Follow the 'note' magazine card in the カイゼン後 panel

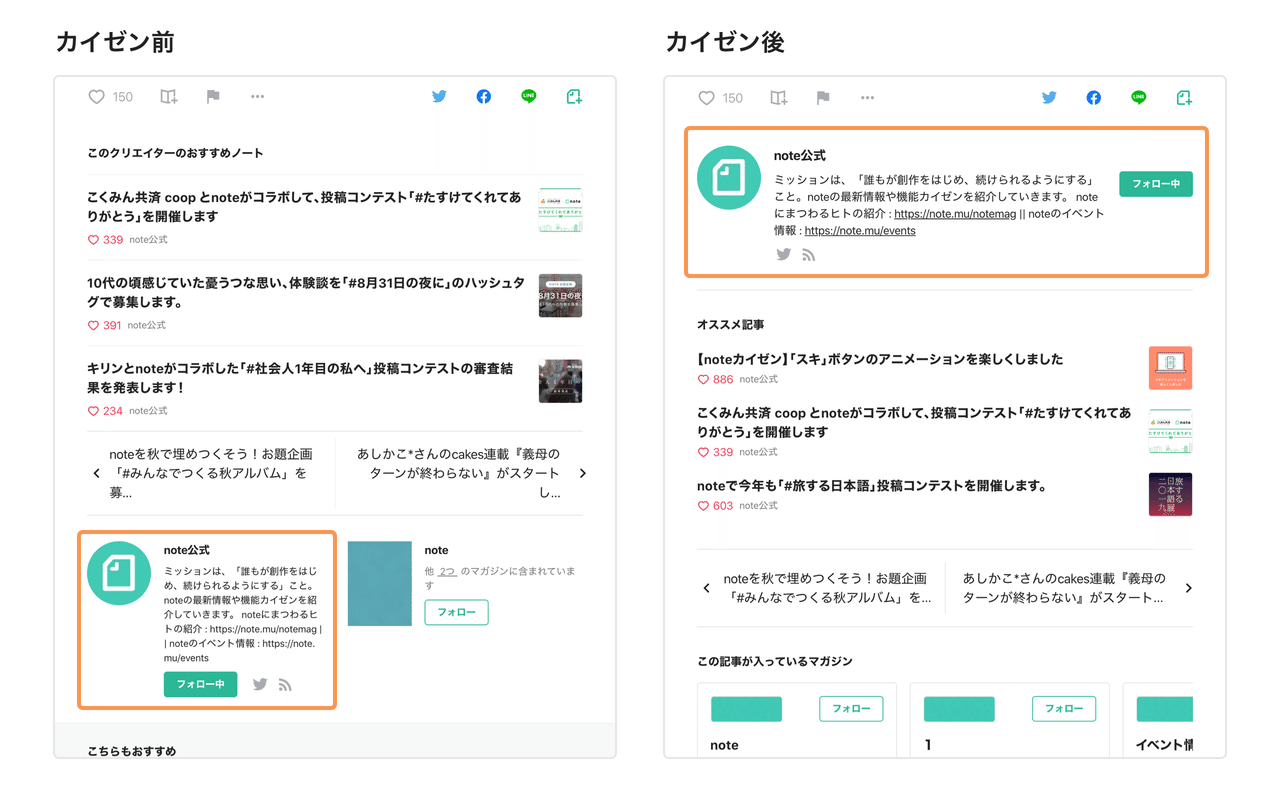(x=851, y=709)
